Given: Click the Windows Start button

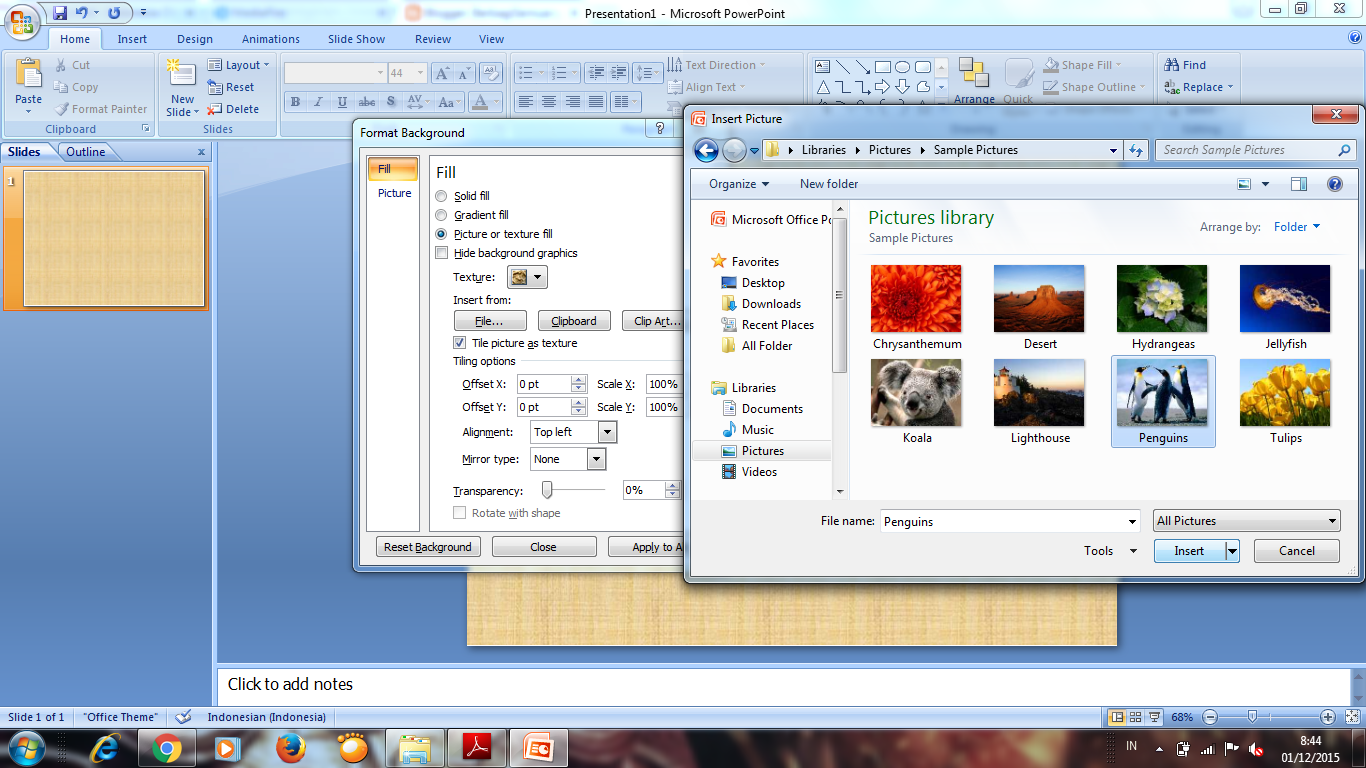Looking at the screenshot, I should 26,747.
